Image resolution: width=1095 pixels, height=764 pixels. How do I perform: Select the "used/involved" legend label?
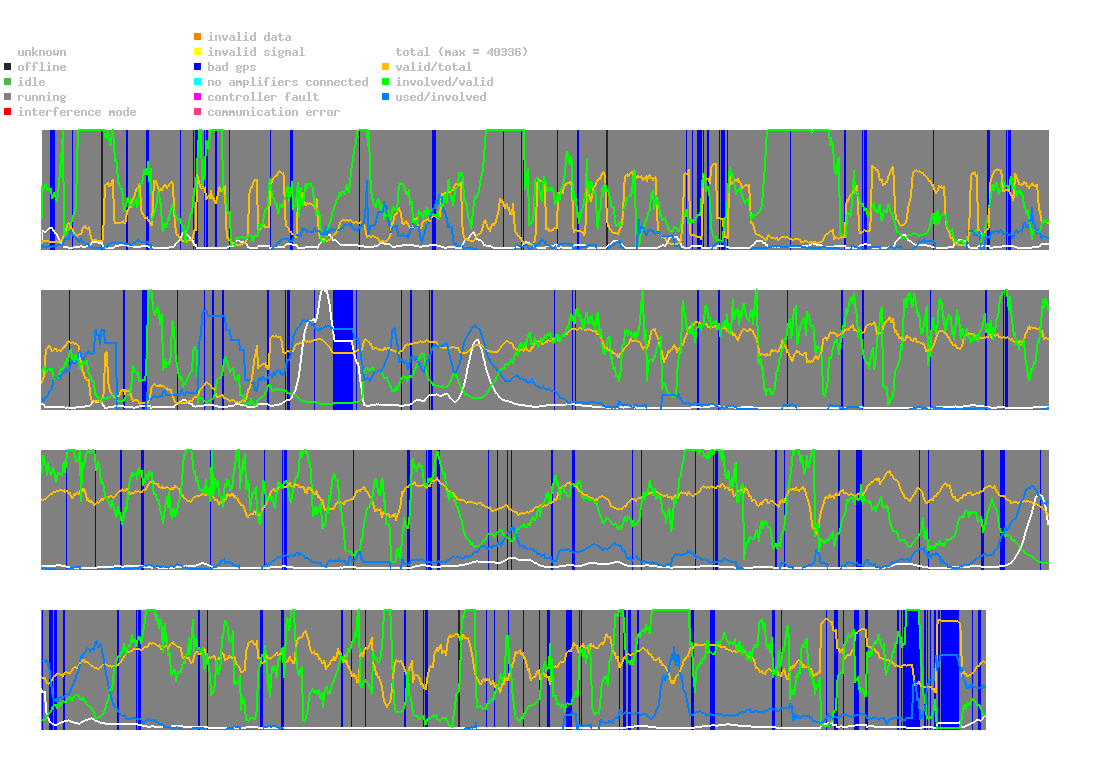[x=441, y=97]
